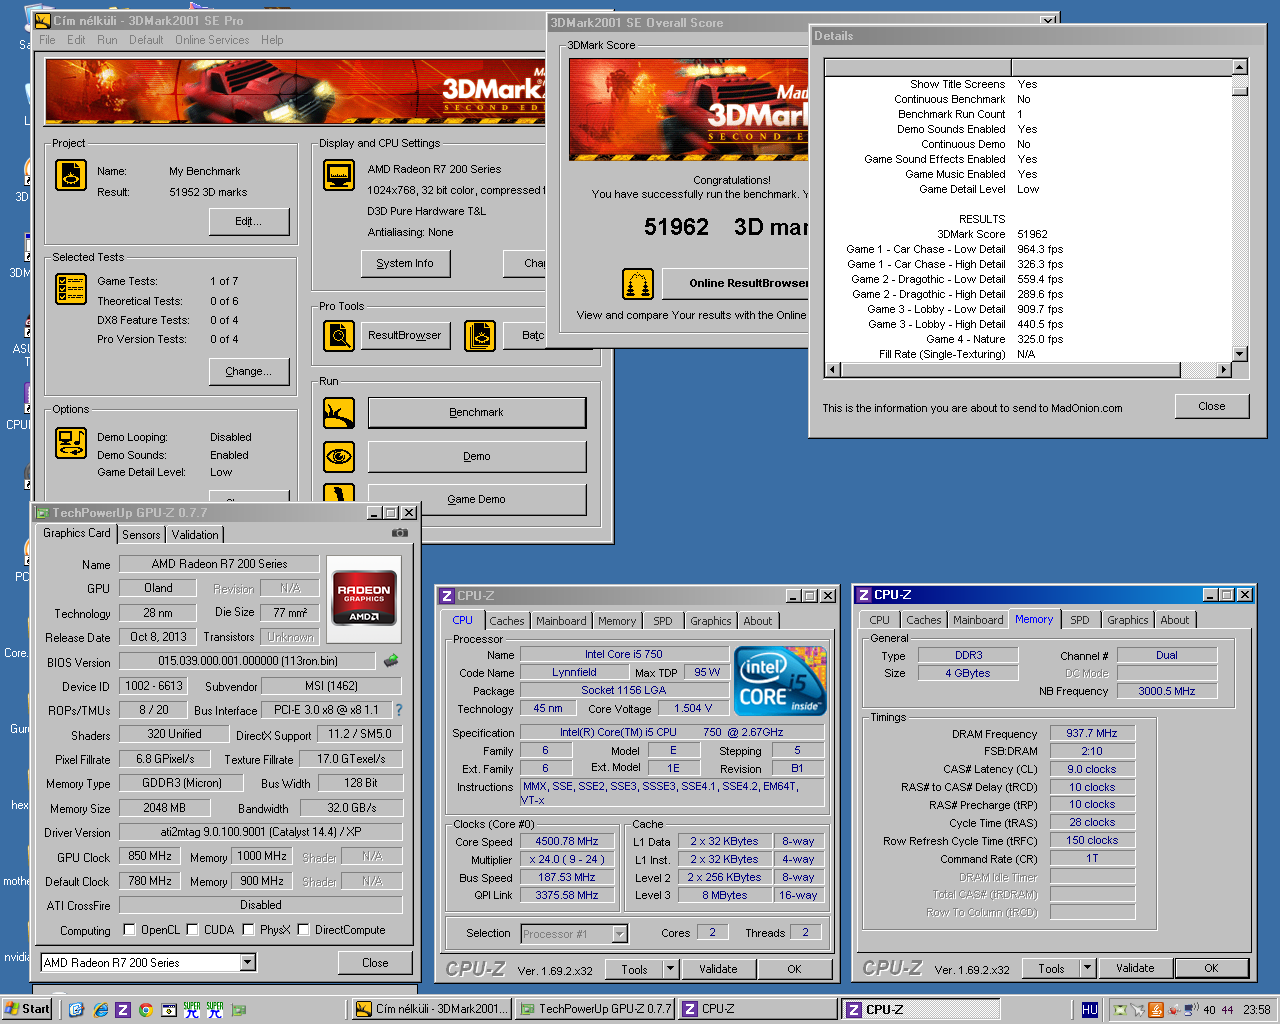Click the Radeon Graphics logo in GPU-Z
The height and width of the screenshot is (1024, 1280).
coord(364,598)
